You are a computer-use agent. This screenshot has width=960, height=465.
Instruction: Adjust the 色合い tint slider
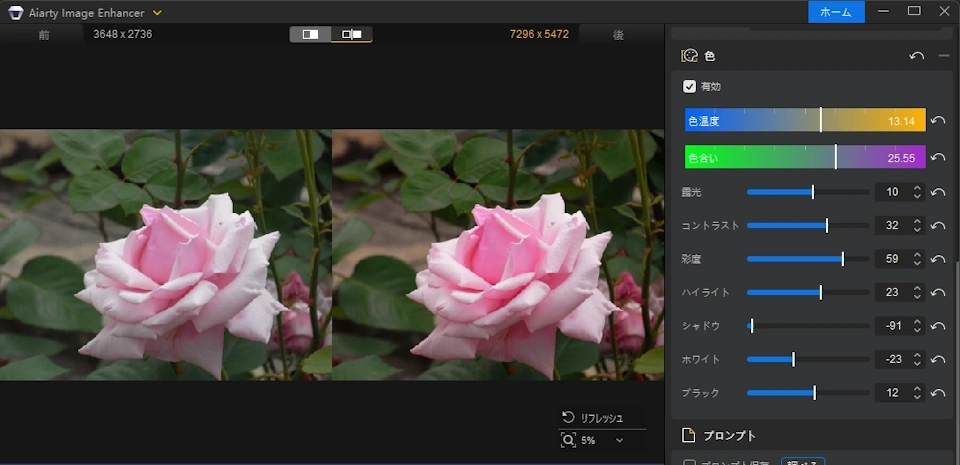point(805,157)
